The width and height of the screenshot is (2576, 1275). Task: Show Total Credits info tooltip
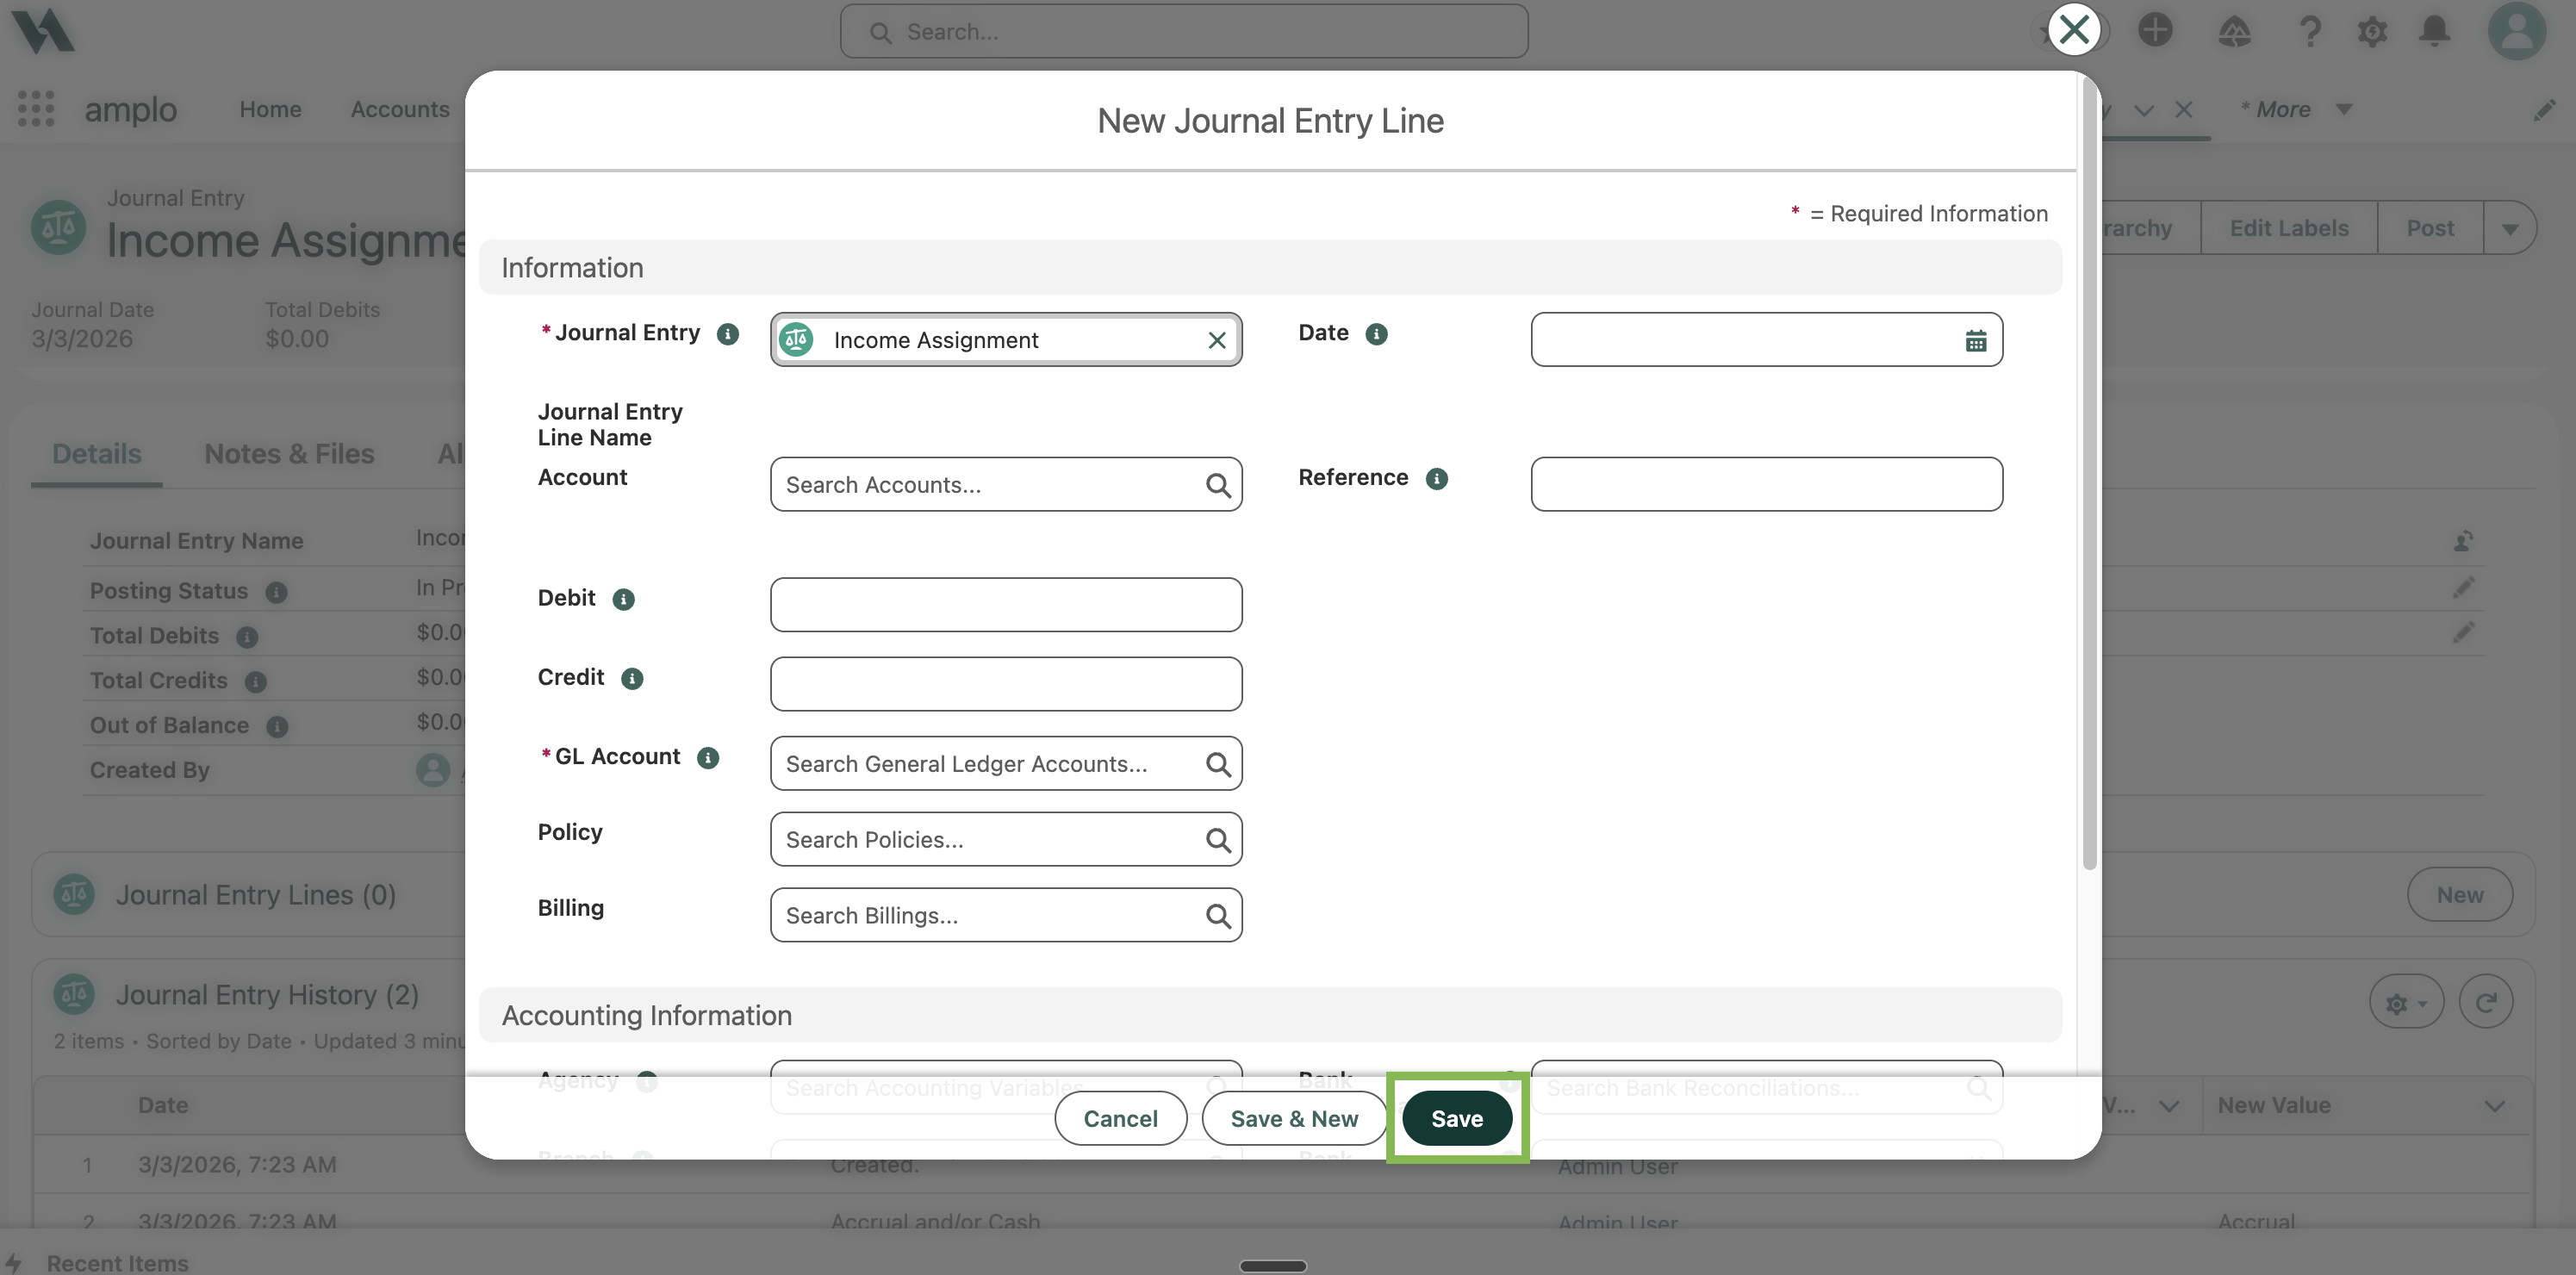(x=256, y=682)
